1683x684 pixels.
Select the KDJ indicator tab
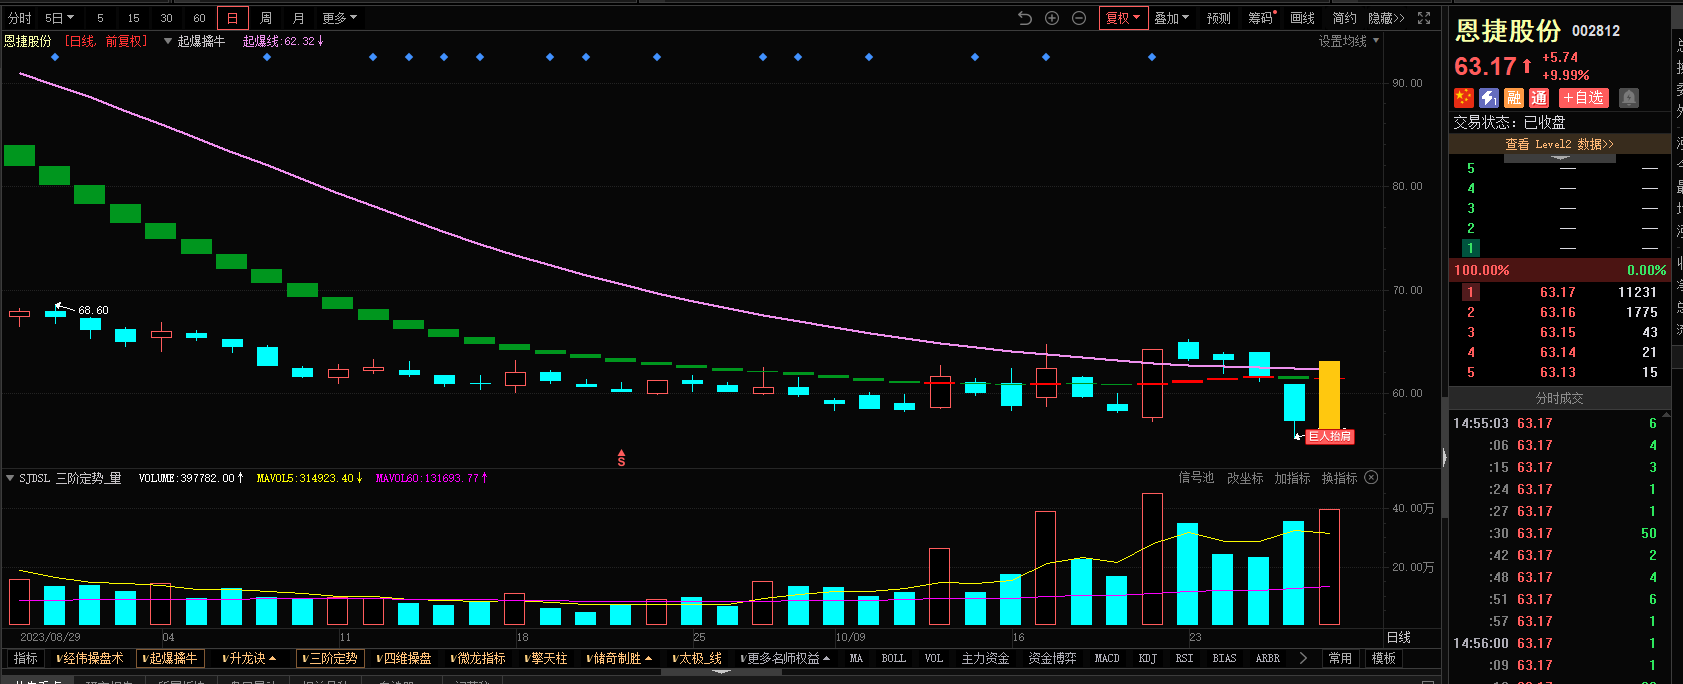point(1147,658)
